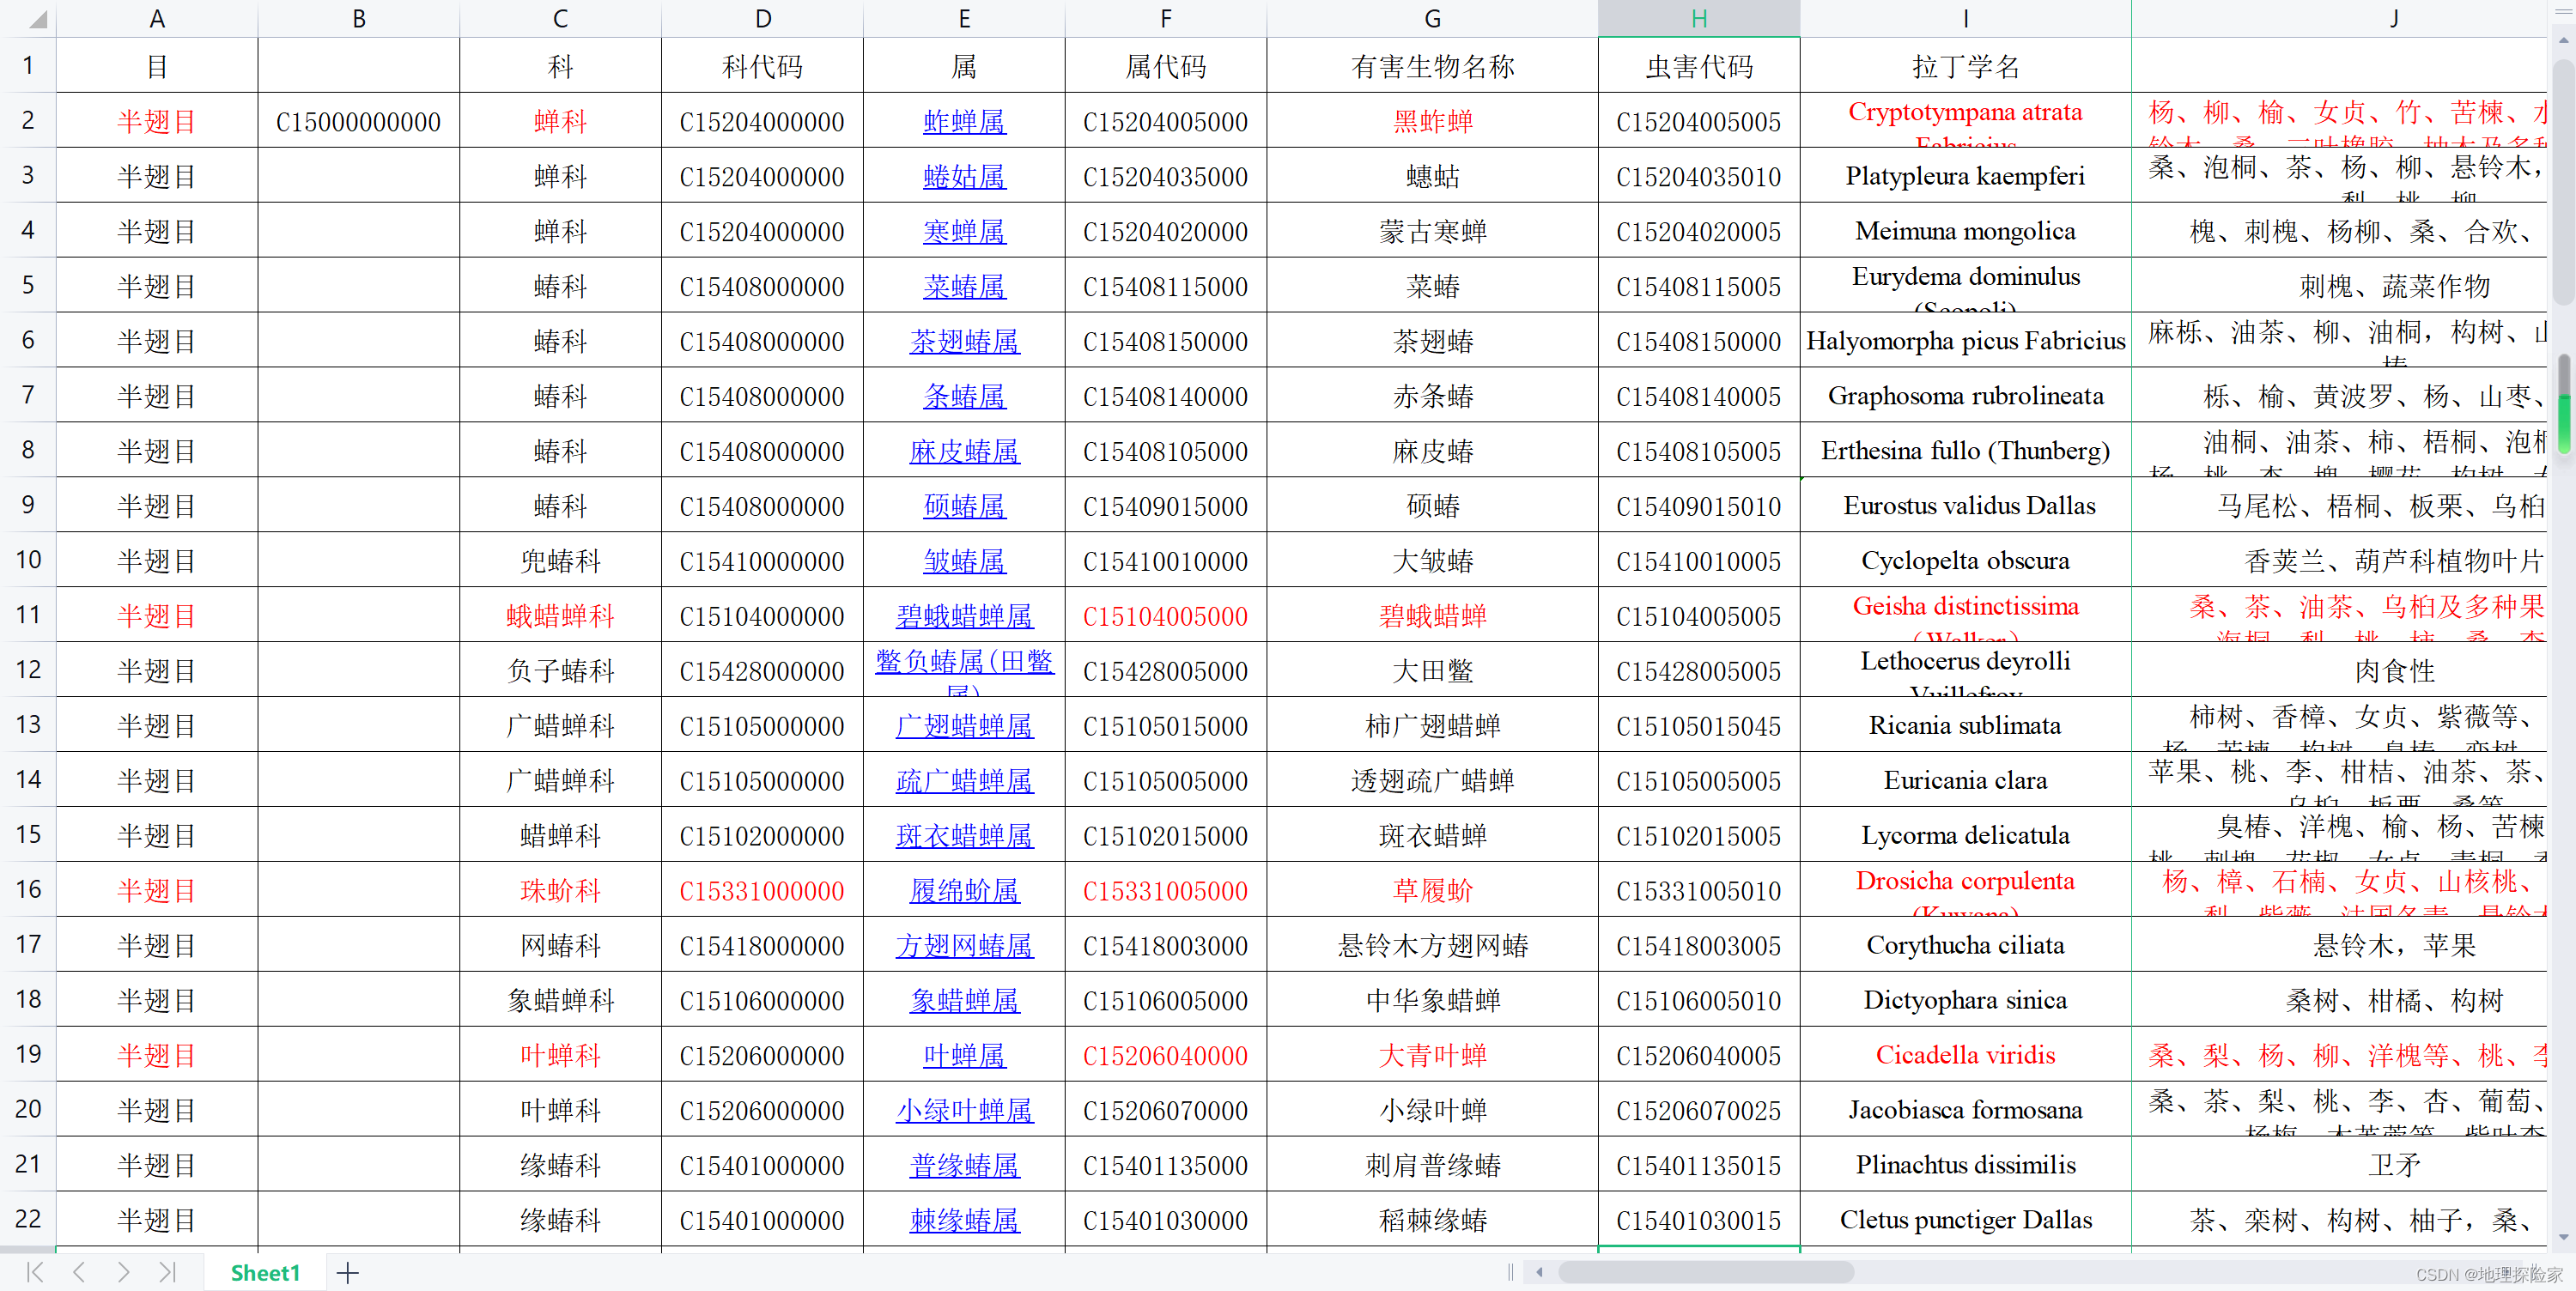Select cell with C15408115005
The height and width of the screenshot is (1291, 2576).
click(1699, 287)
